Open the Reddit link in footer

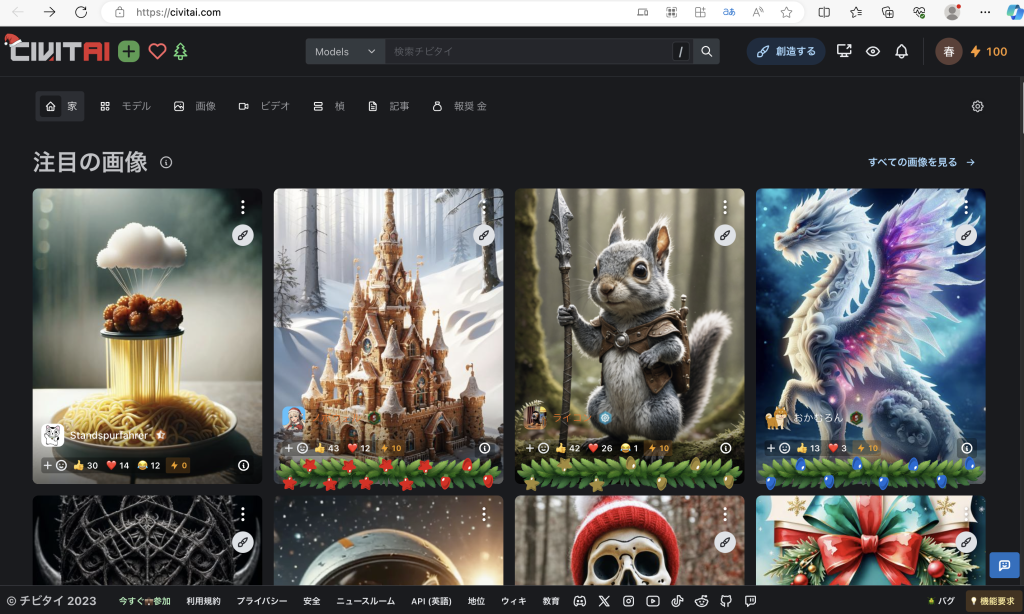coord(701,601)
